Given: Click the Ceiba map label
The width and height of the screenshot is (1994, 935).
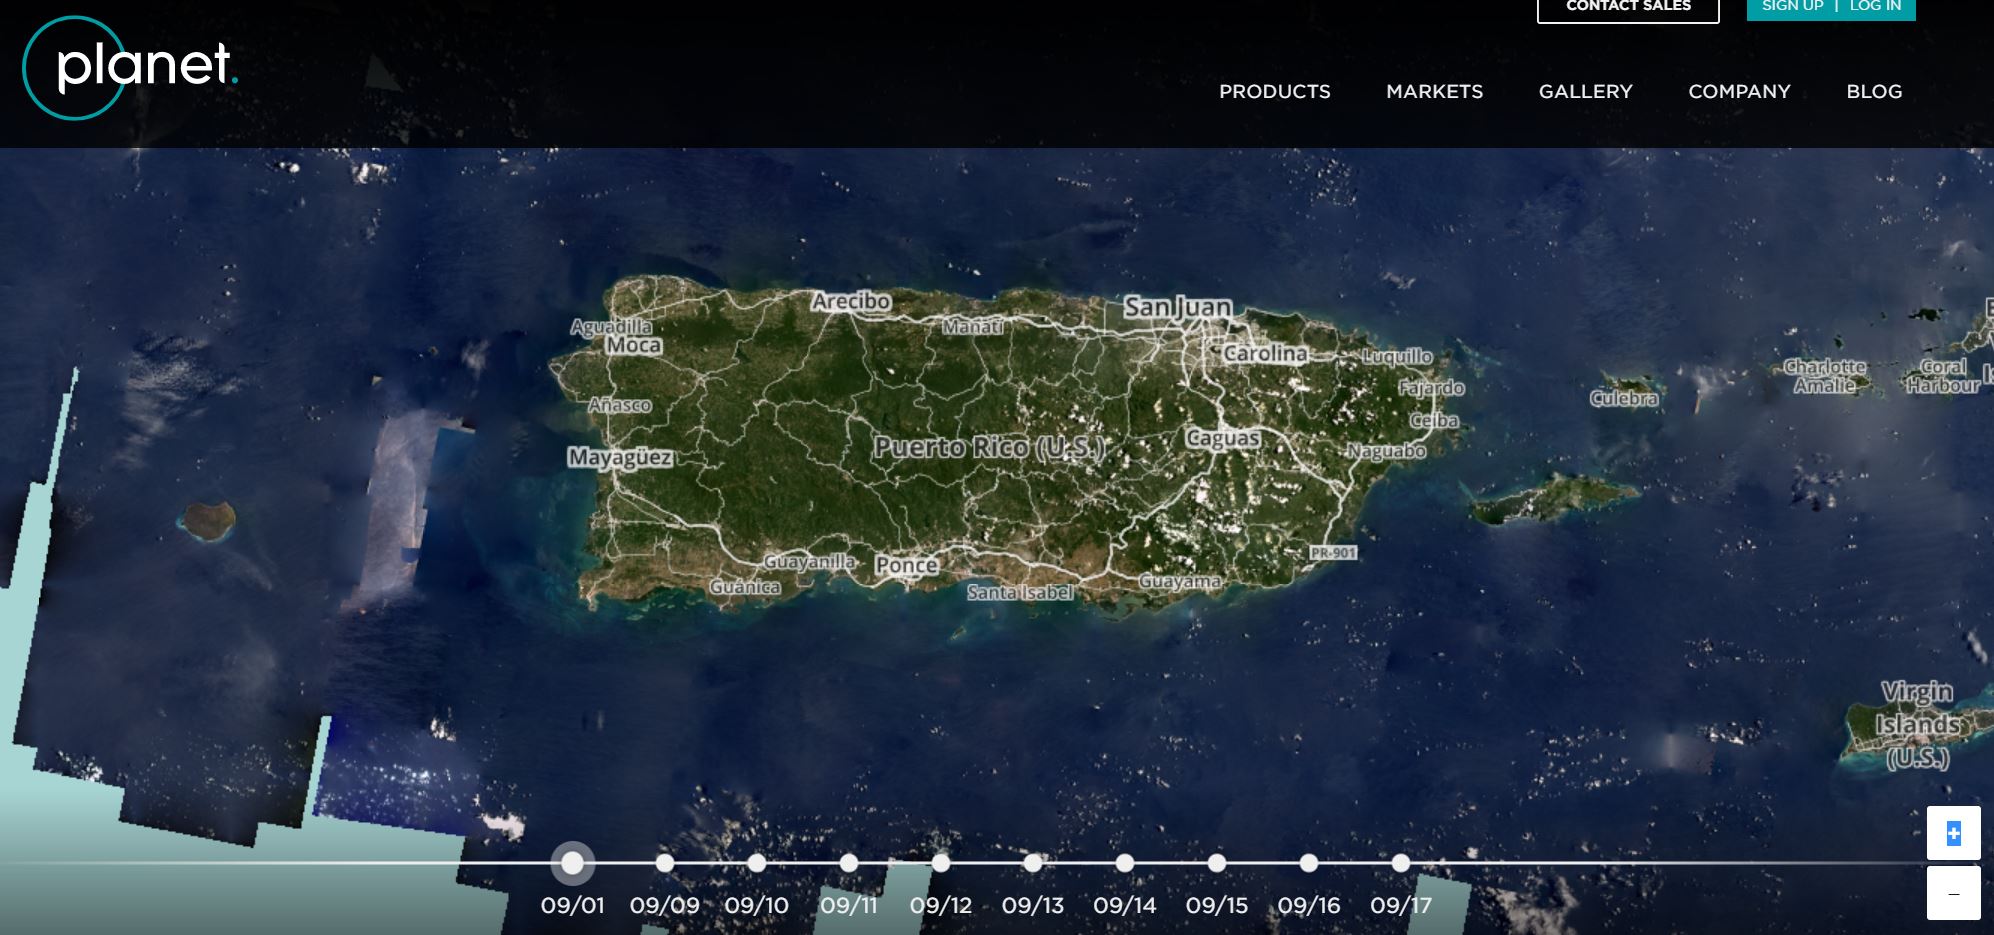Looking at the screenshot, I should [x=1435, y=421].
